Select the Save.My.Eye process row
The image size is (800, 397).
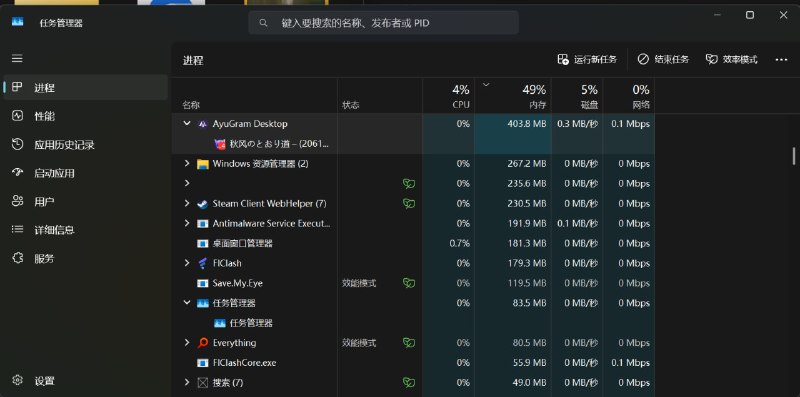coord(413,283)
